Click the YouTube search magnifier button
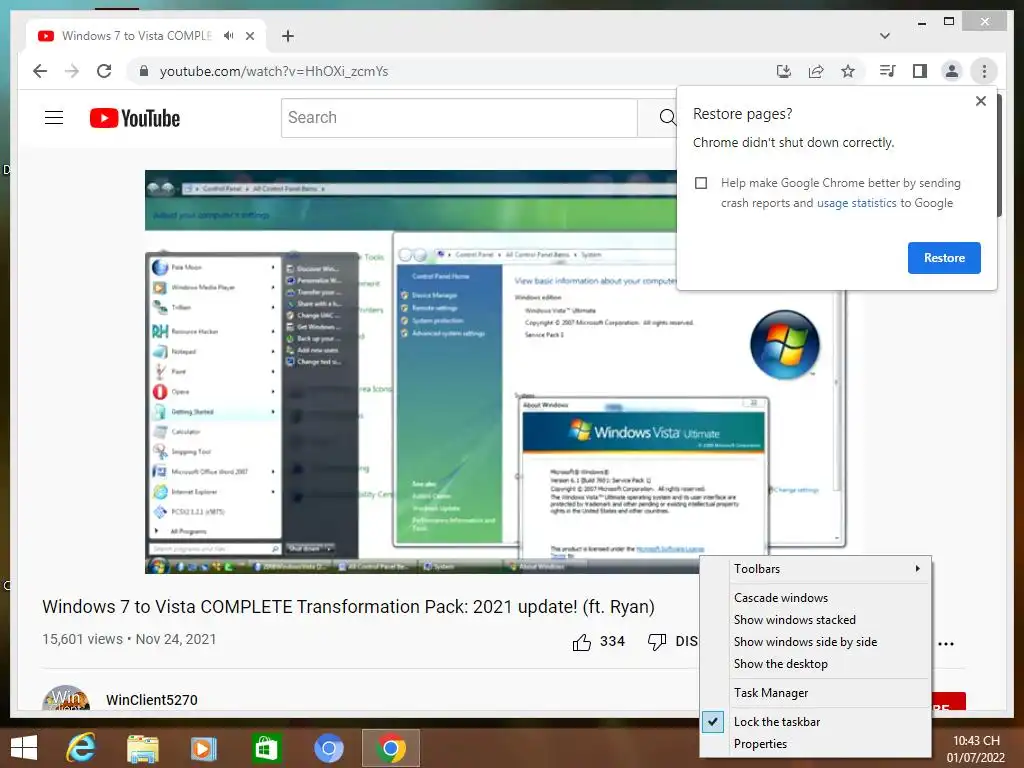 [x=666, y=118]
